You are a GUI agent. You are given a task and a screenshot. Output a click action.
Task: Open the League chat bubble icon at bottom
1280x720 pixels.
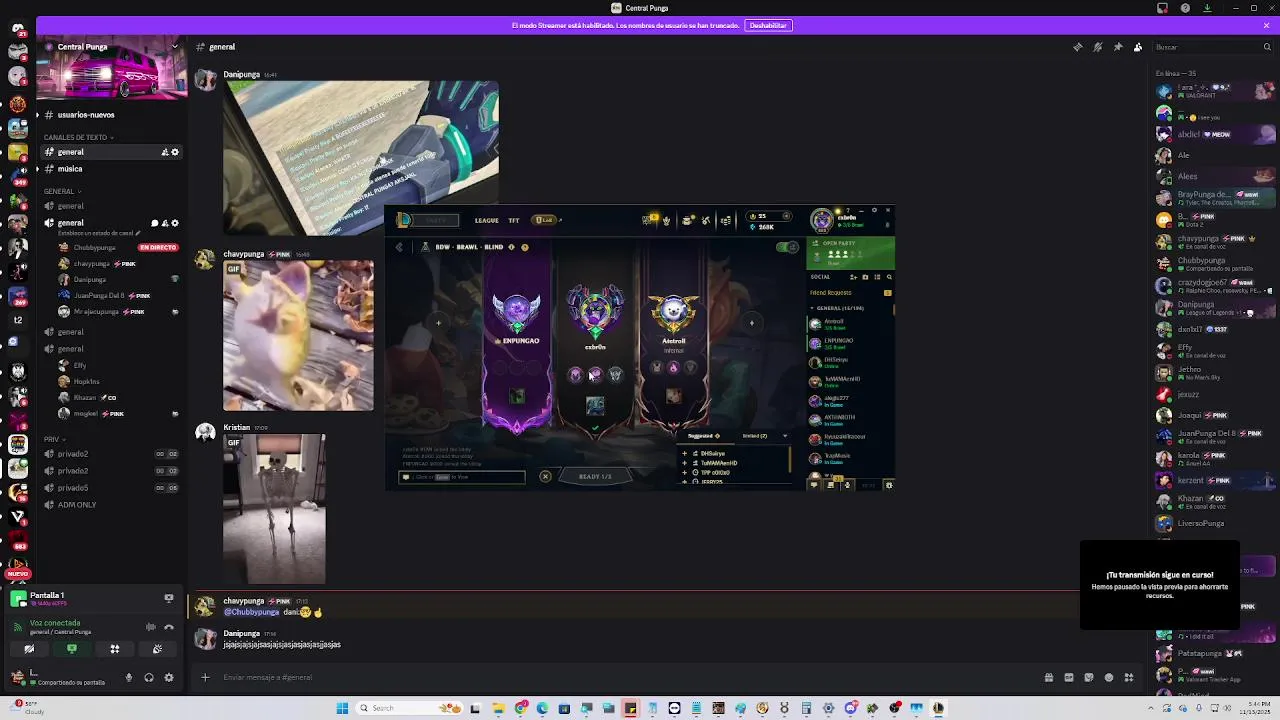tap(814, 485)
